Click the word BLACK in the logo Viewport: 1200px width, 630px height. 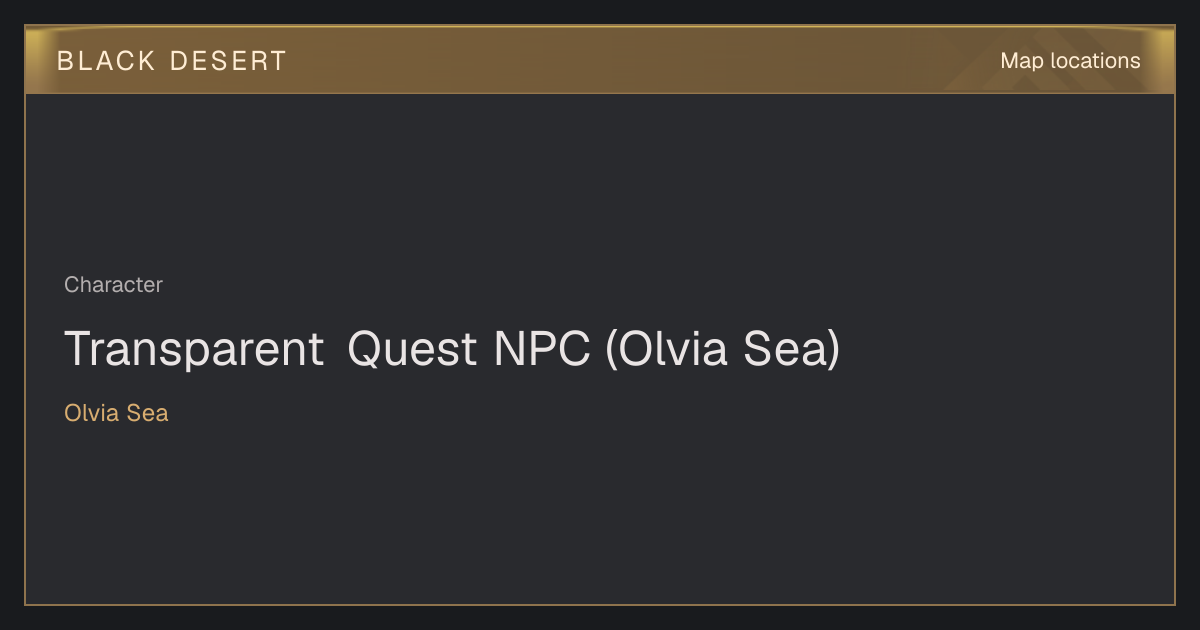click(106, 61)
